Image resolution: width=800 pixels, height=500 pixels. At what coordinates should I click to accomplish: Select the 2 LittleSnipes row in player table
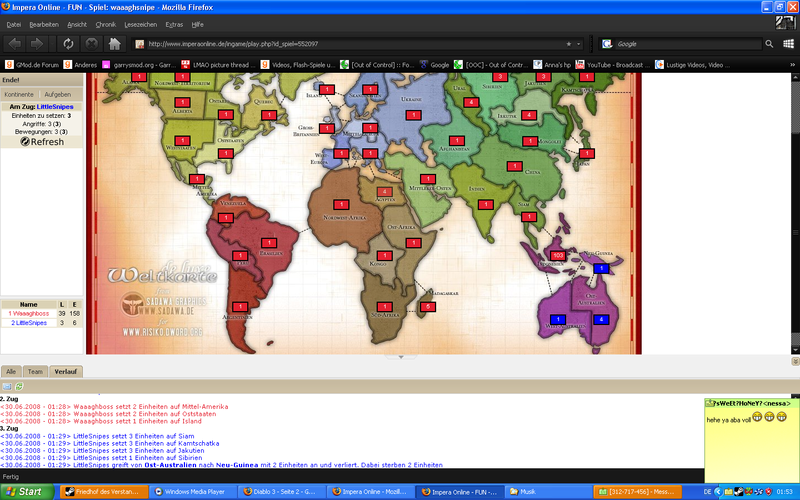coord(29,323)
